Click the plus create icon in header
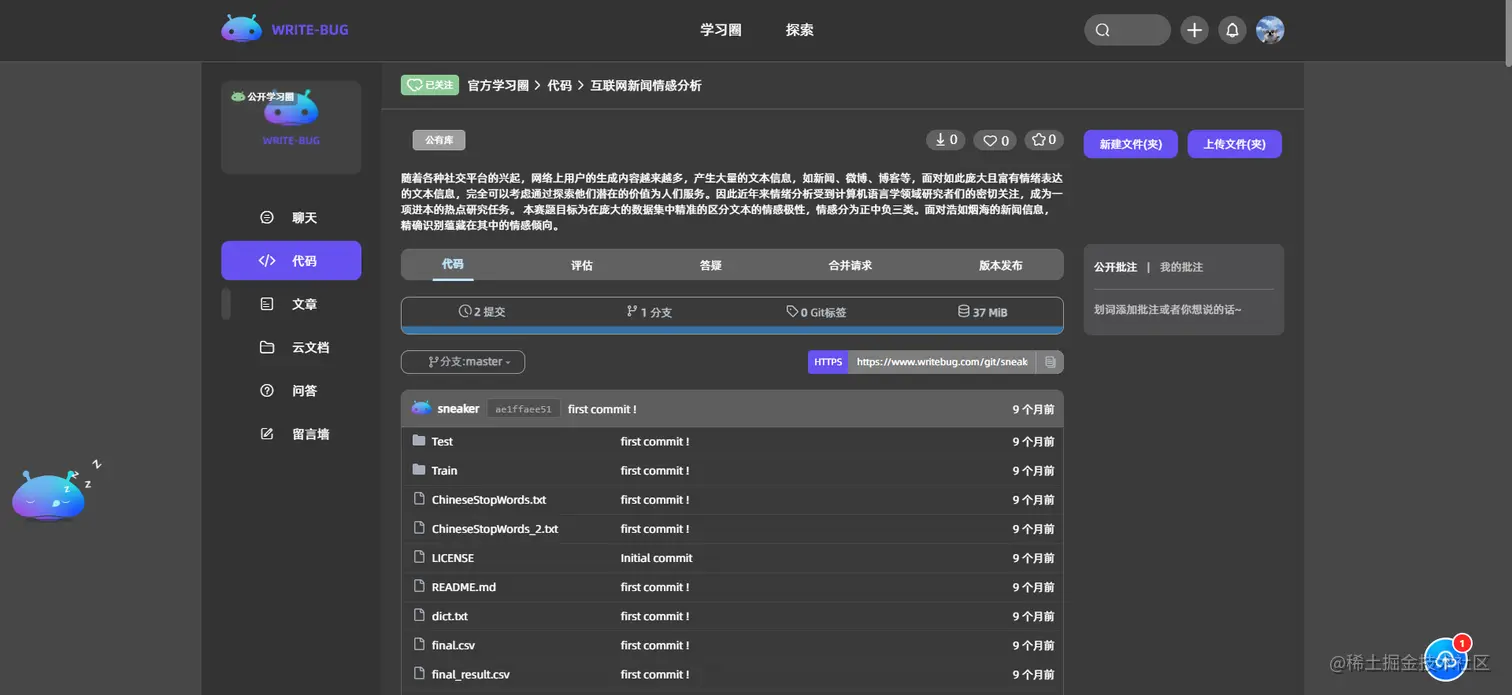 (x=1194, y=30)
